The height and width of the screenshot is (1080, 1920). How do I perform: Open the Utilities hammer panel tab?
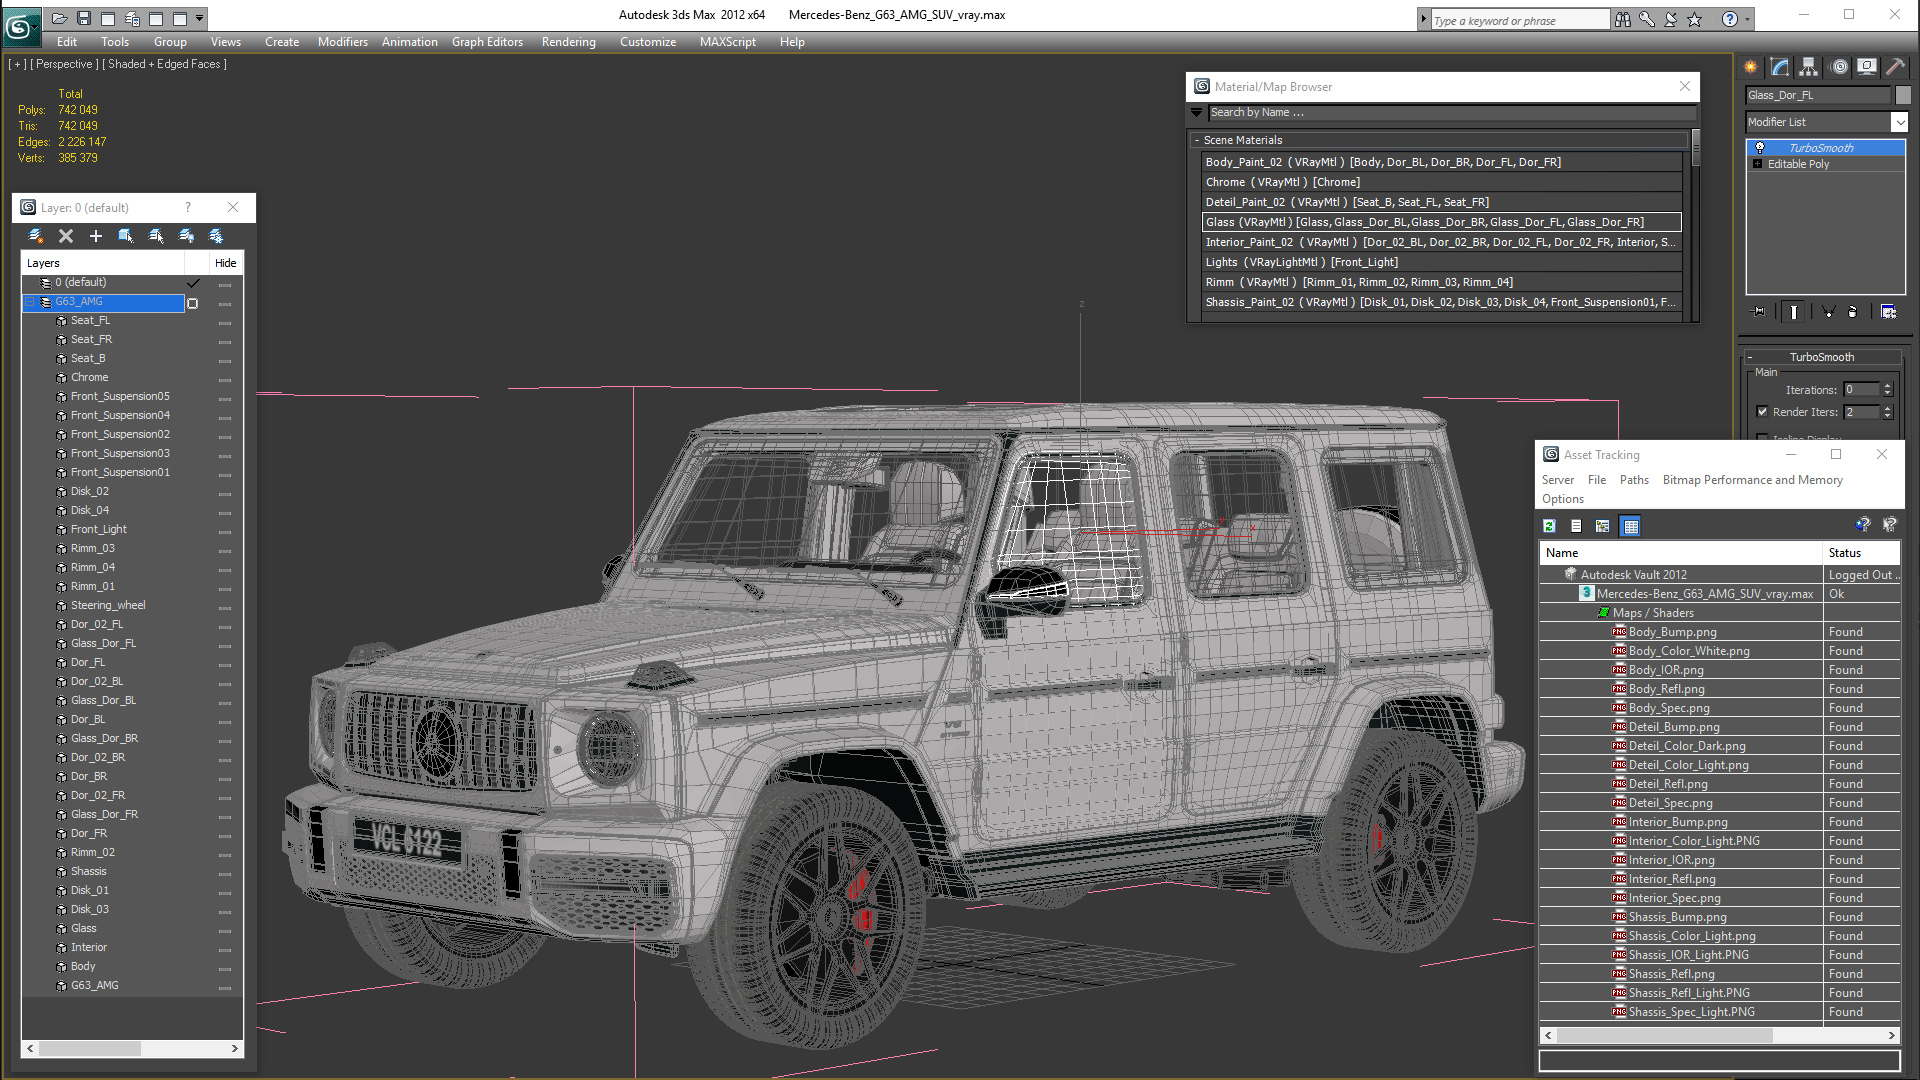pos(1894,67)
